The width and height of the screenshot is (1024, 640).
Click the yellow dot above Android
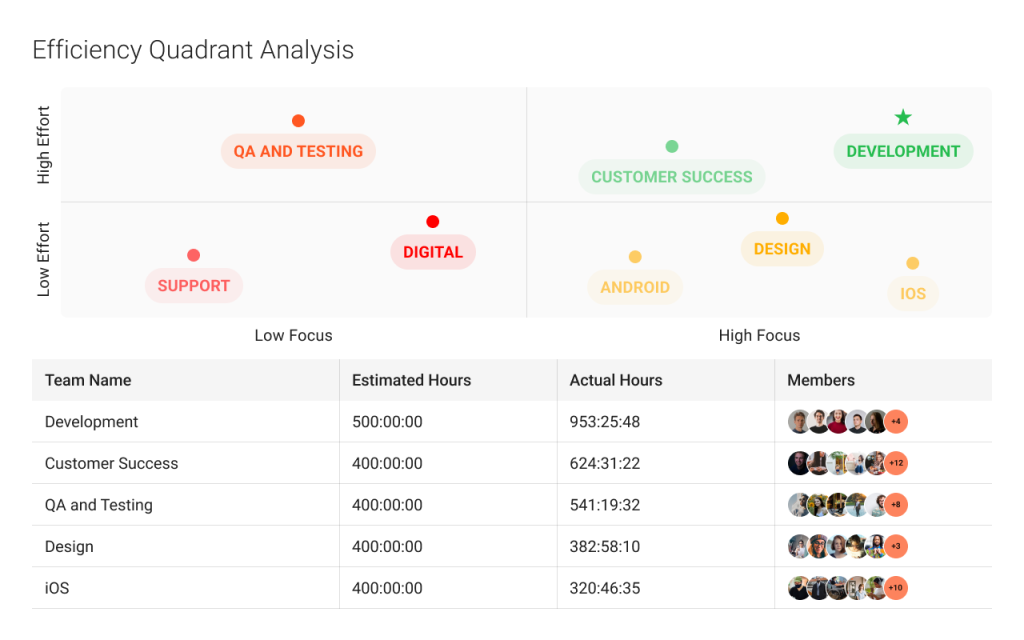click(636, 256)
